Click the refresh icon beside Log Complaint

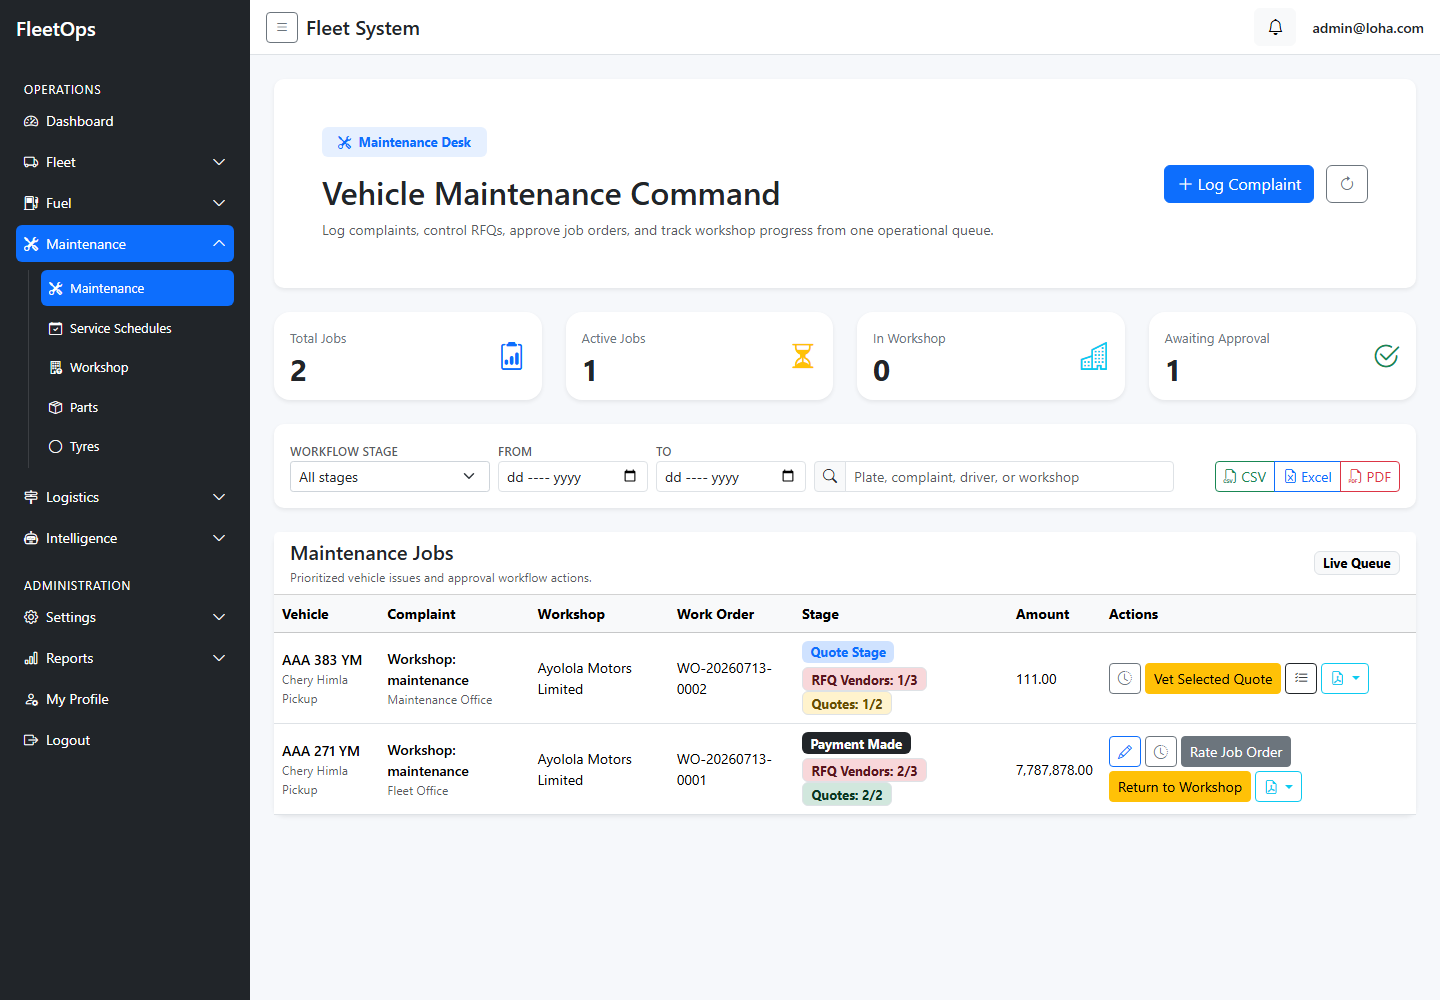pyautogui.click(x=1347, y=184)
